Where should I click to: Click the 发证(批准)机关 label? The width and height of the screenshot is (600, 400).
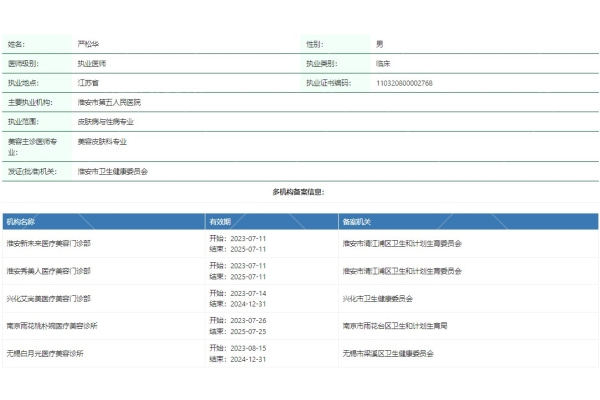click(32, 172)
